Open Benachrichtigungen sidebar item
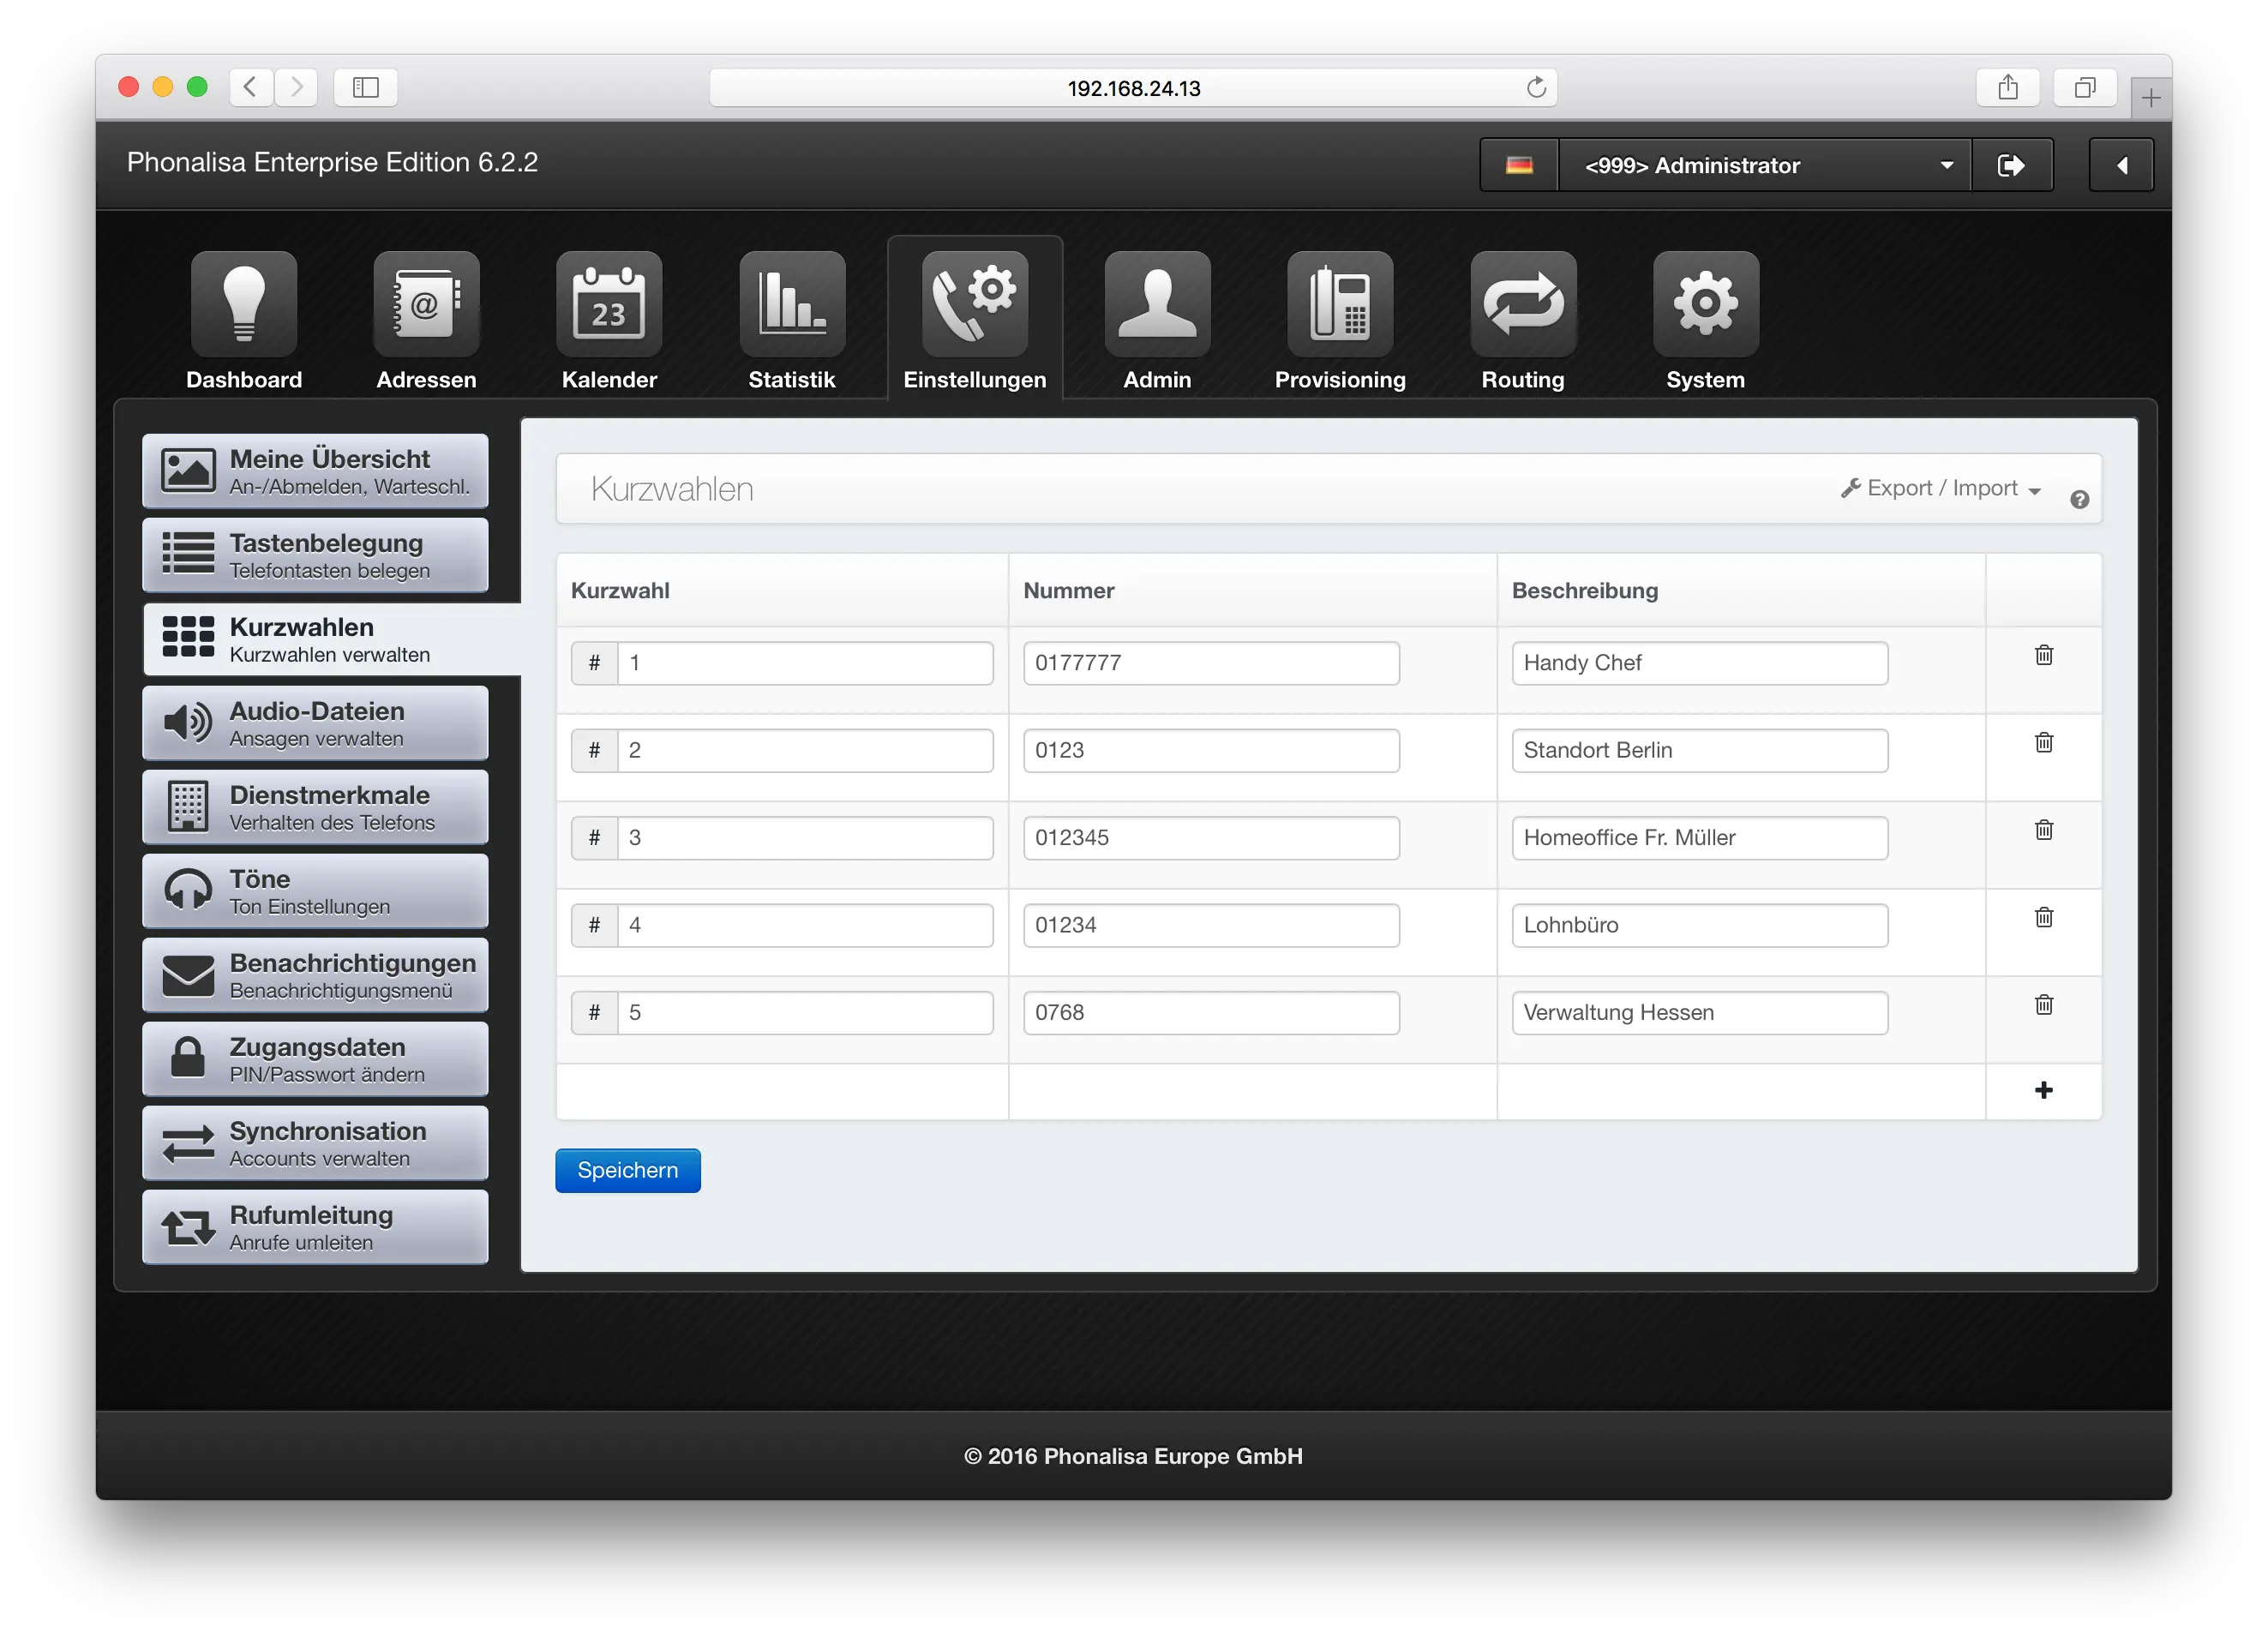2268x1637 pixels. coord(315,975)
